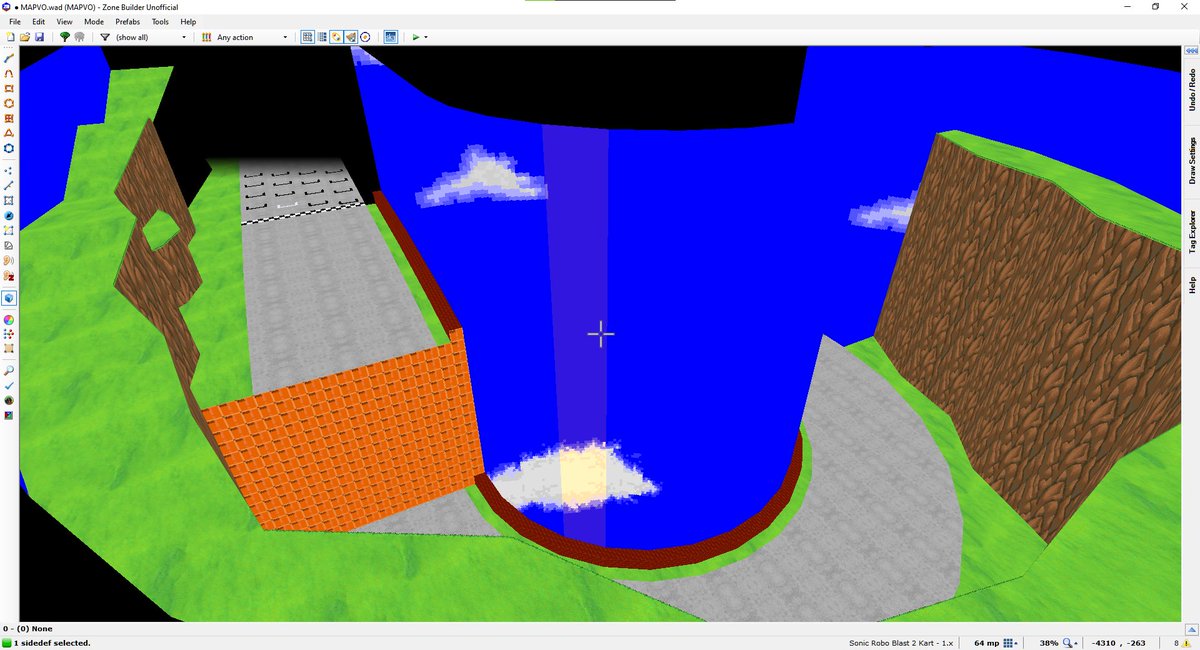
Task: Open the Help side tab
Action: click(1192, 285)
